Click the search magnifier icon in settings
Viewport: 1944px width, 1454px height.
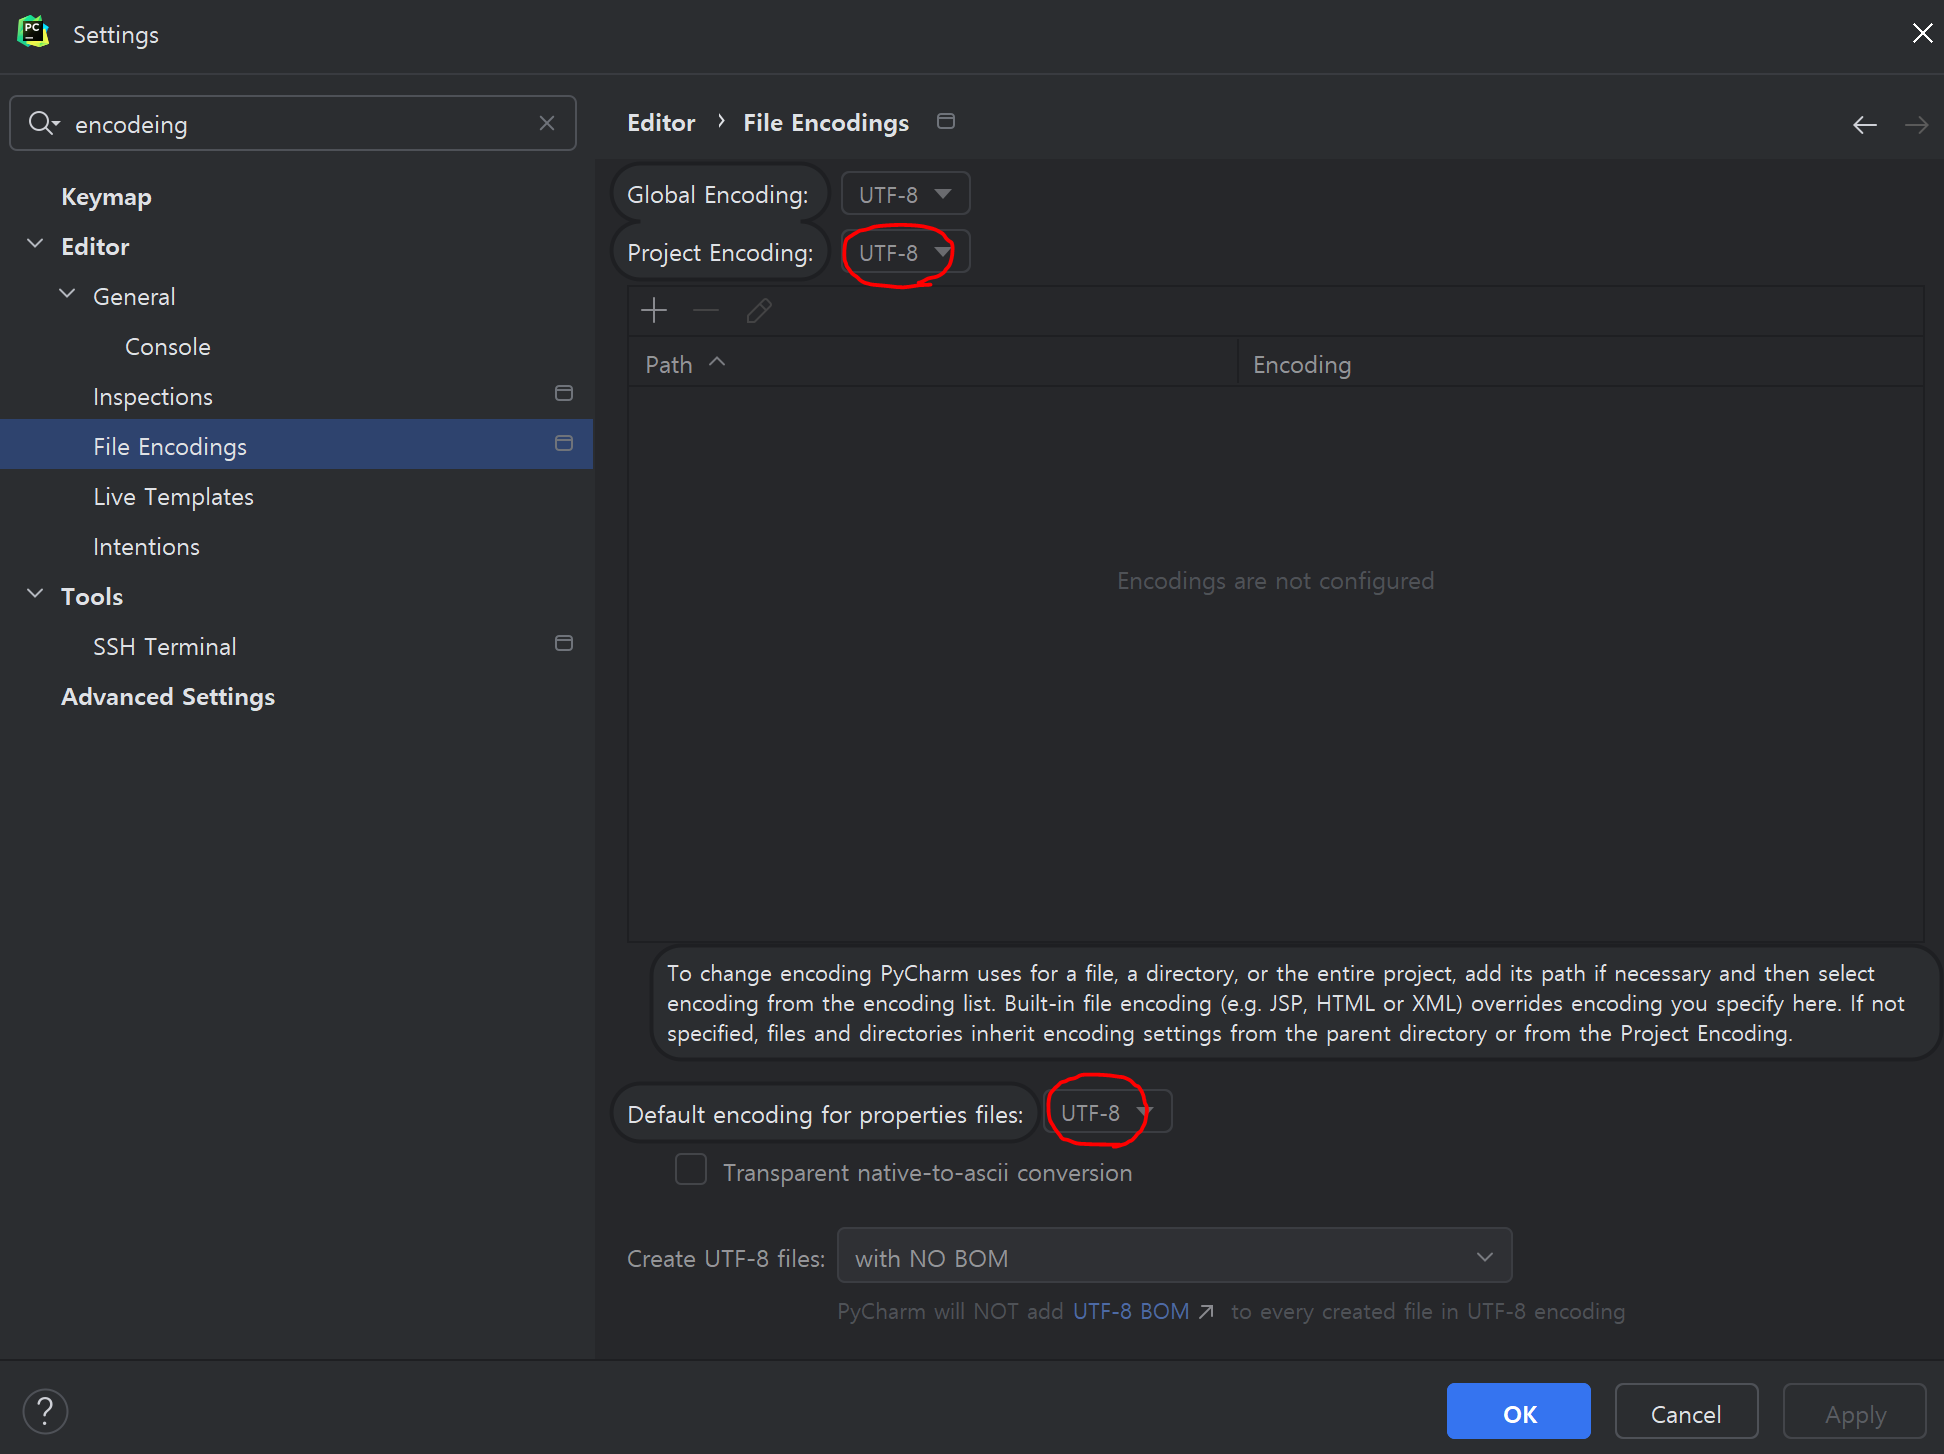click(43, 123)
